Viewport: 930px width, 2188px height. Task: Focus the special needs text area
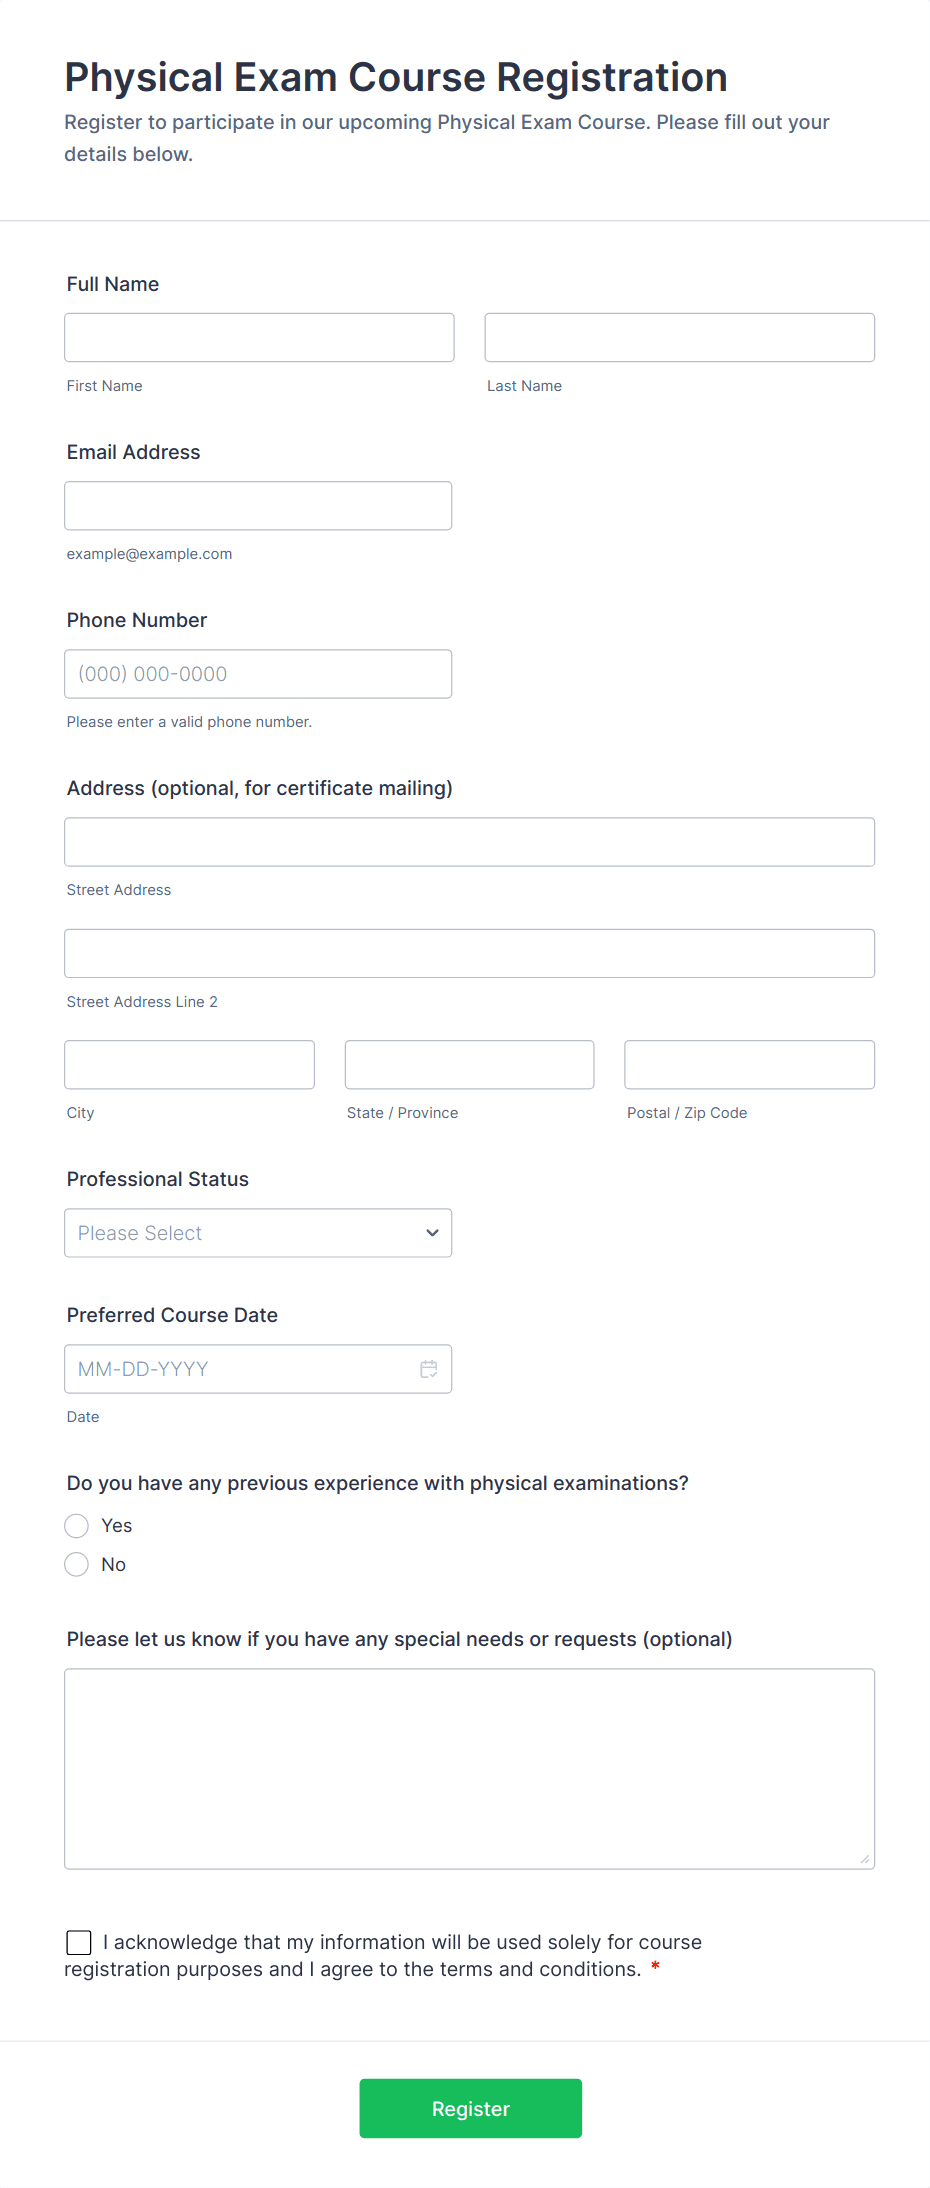[469, 1768]
